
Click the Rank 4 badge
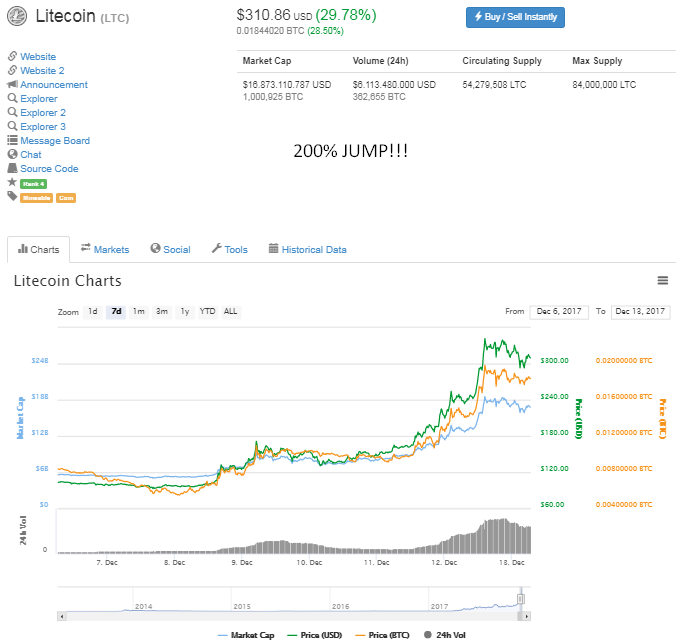tap(33, 184)
